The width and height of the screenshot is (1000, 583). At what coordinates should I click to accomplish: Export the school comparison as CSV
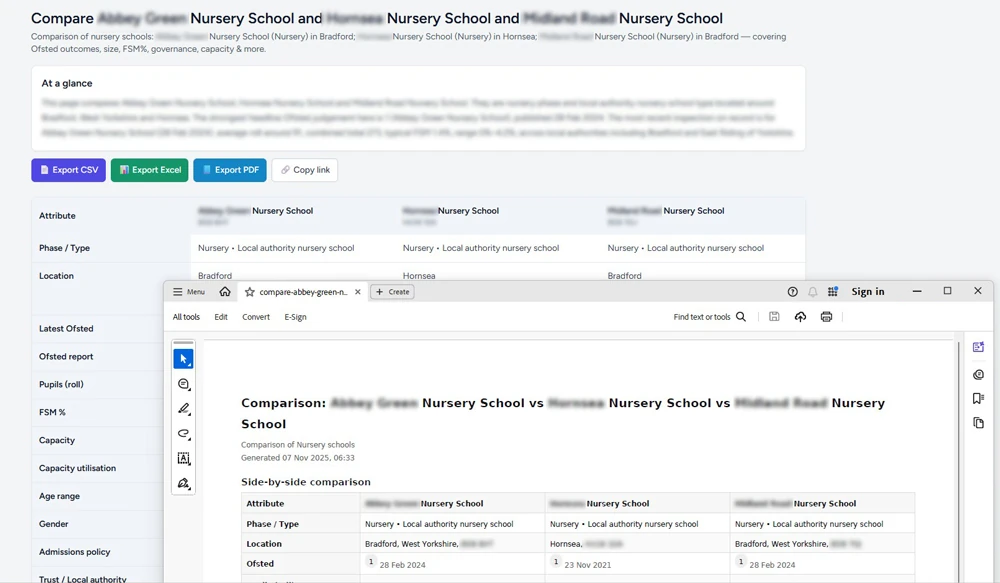(68, 170)
